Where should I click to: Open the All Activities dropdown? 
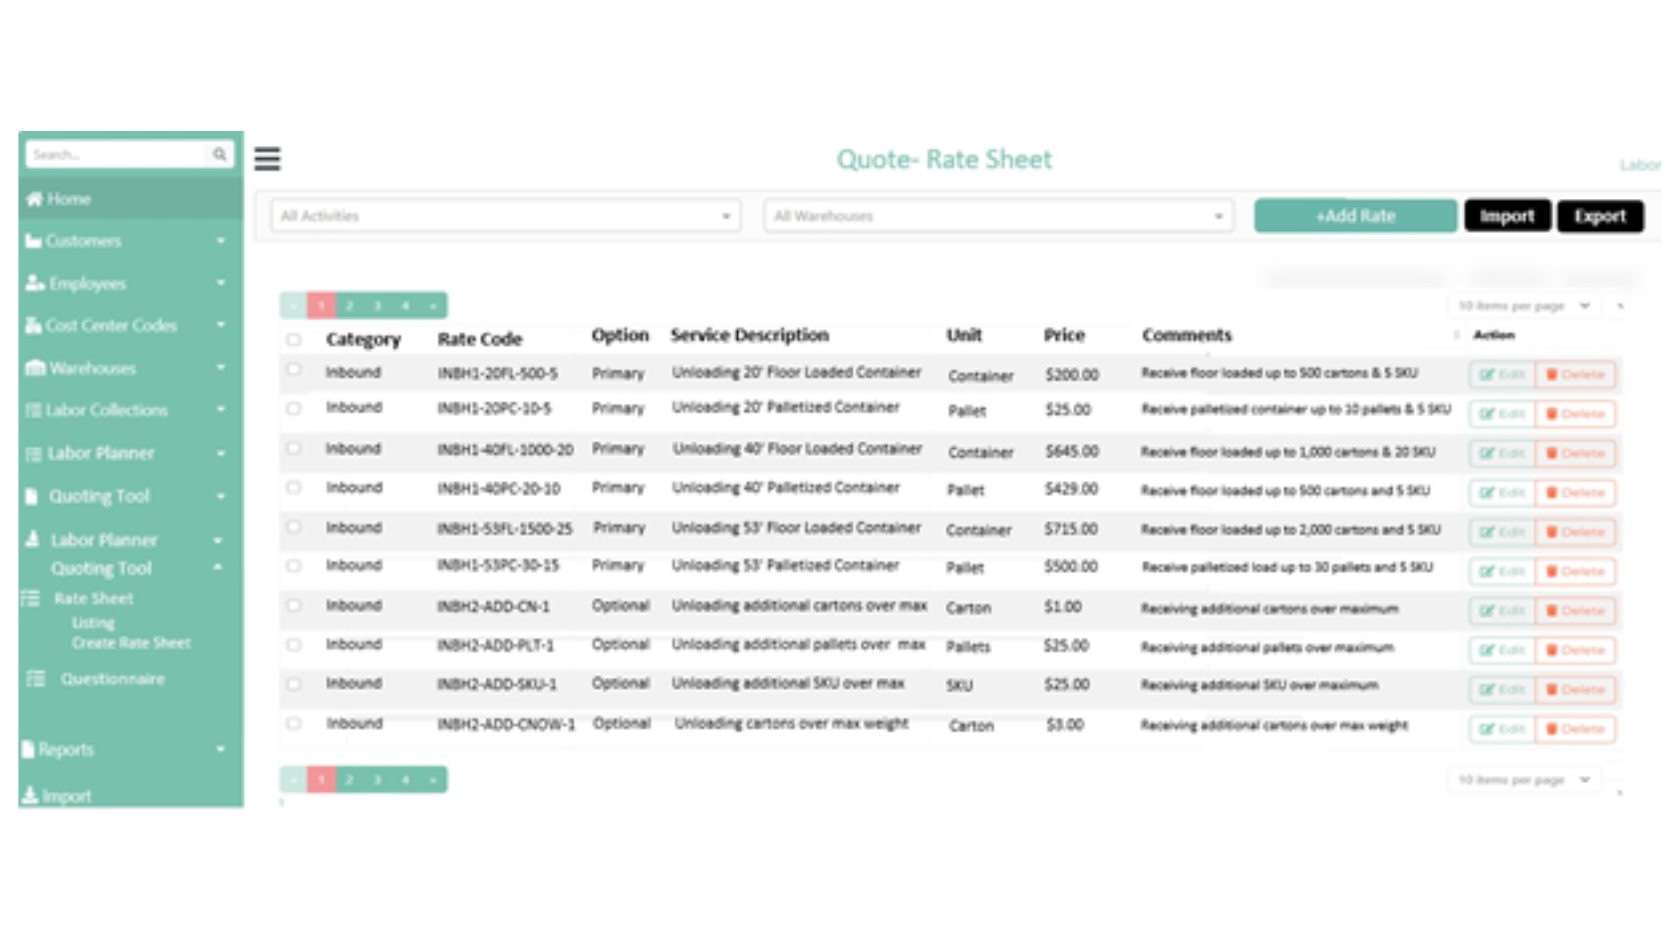tap(505, 216)
